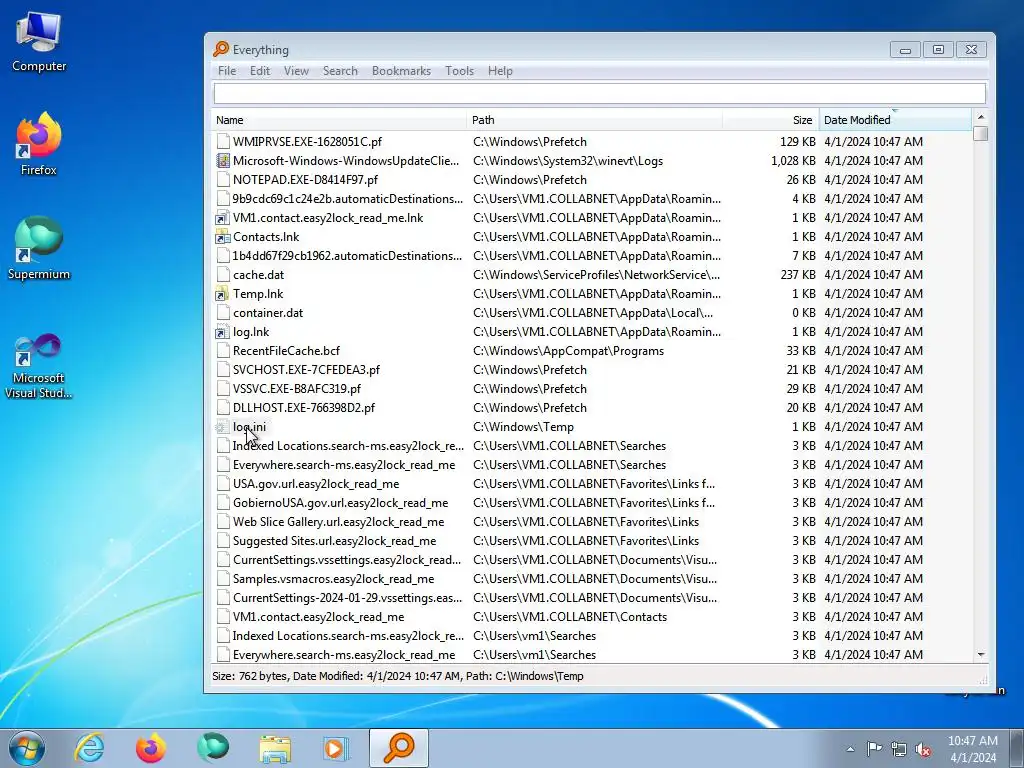Launch Firefox from the taskbar
This screenshot has width=1024, height=768.
click(x=150, y=748)
